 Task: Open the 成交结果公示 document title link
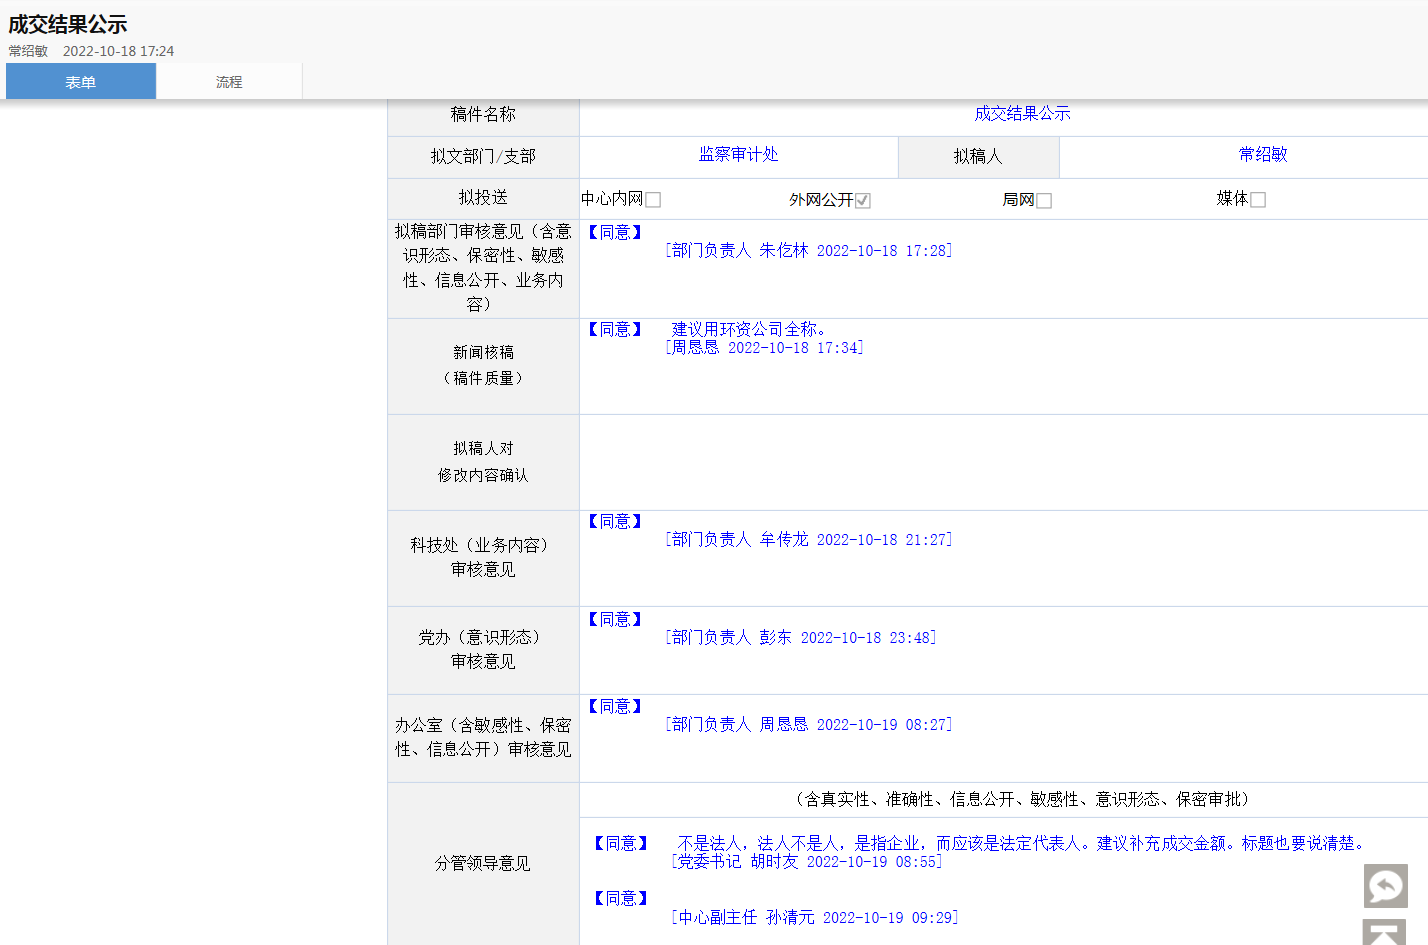[x=1022, y=114]
